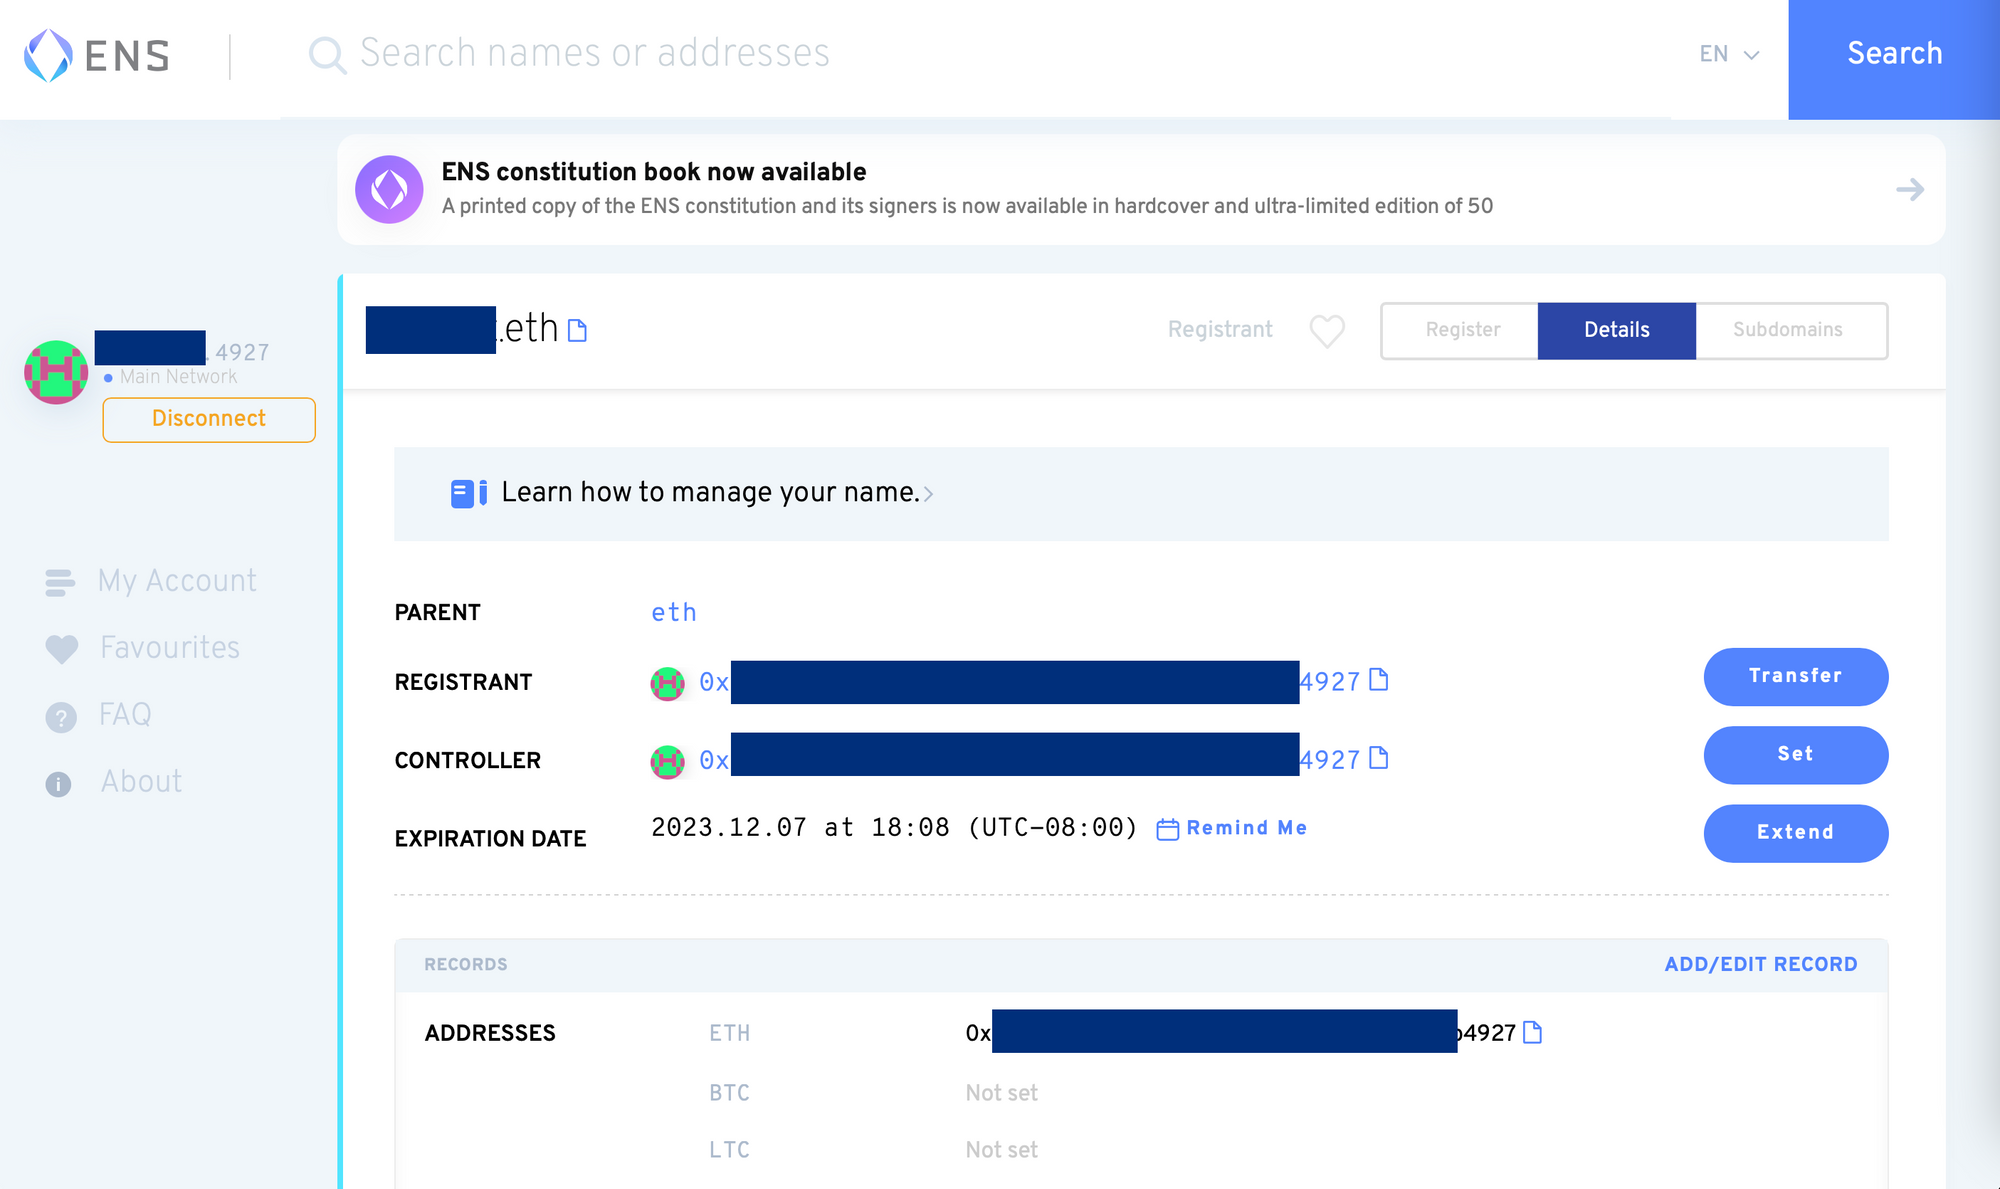Click the Transfer button
Image resolution: width=2000 pixels, height=1189 pixels.
point(1795,676)
